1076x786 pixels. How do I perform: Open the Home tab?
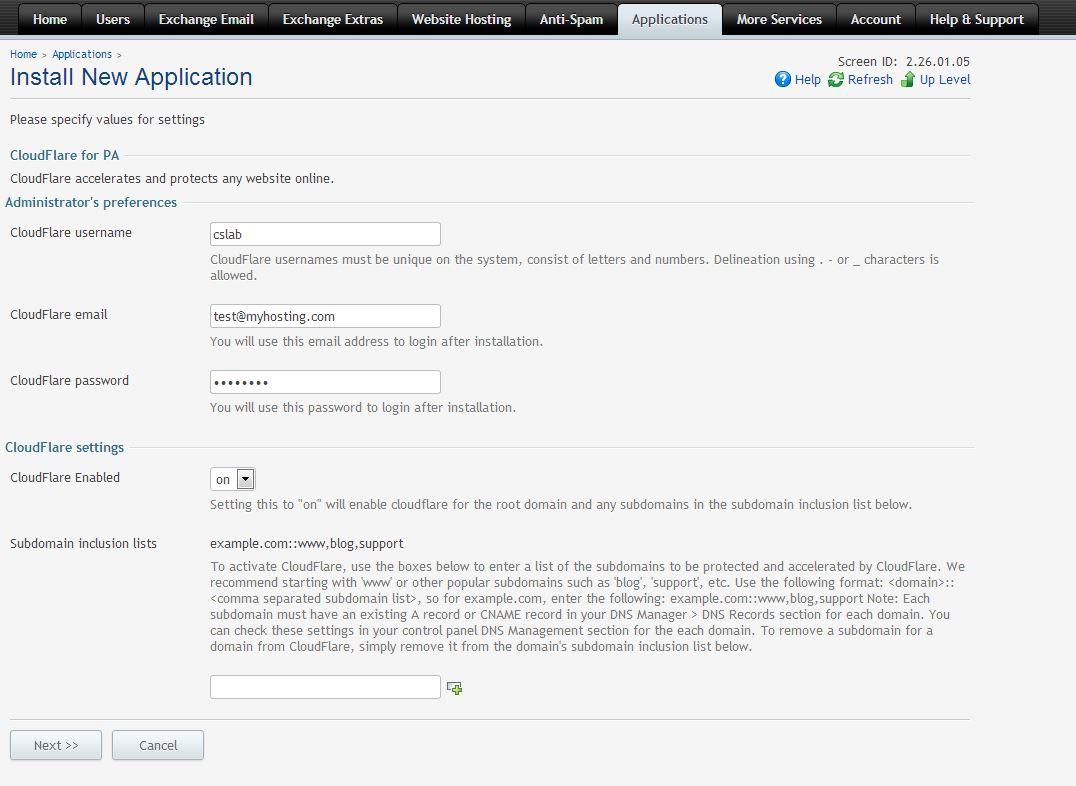click(x=49, y=19)
